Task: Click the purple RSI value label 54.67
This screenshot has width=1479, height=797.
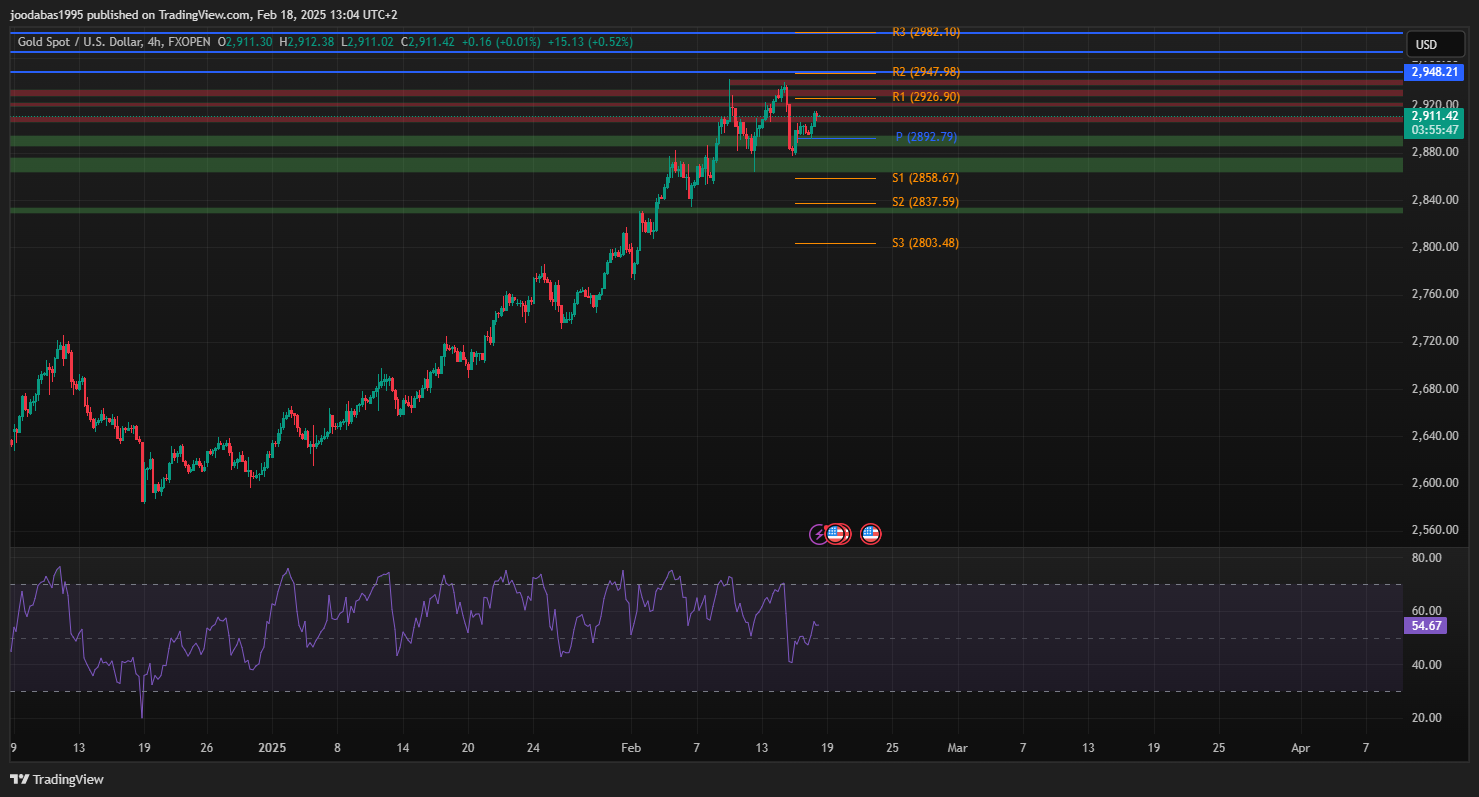Action: click(1425, 626)
